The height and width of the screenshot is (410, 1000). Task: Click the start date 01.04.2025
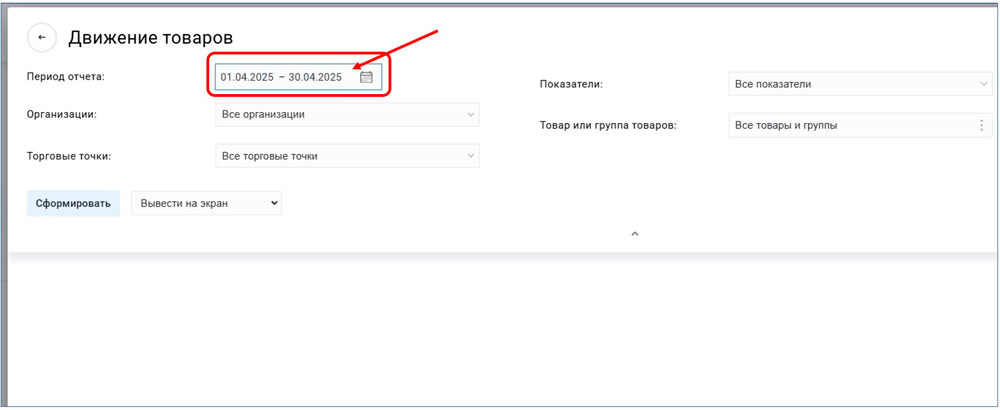(x=247, y=77)
